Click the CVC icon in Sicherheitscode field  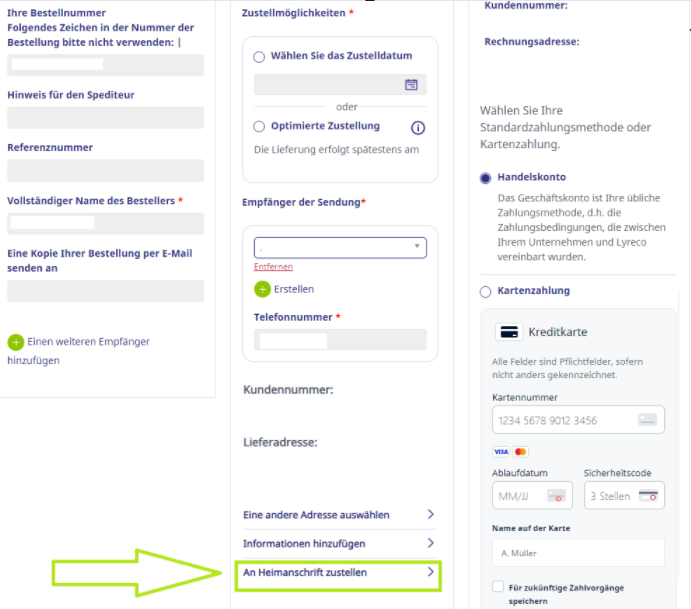[648, 496]
